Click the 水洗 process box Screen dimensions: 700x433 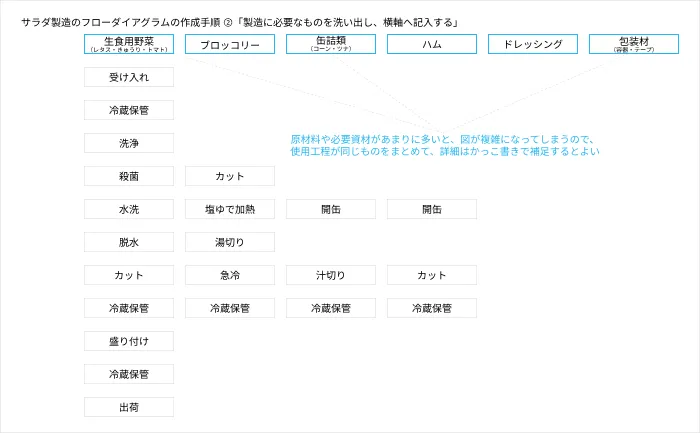coord(129,209)
